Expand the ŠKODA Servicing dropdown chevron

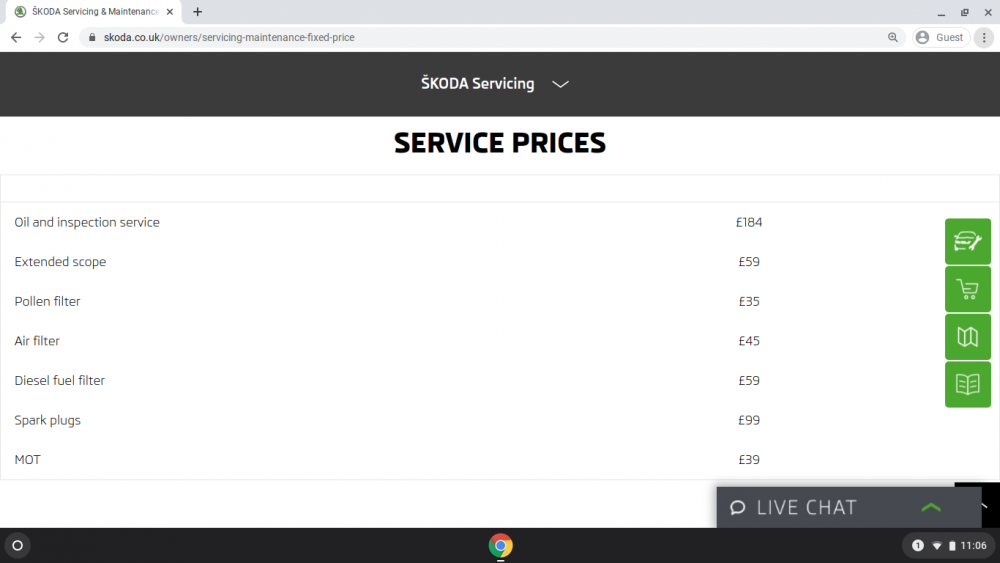point(560,84)
